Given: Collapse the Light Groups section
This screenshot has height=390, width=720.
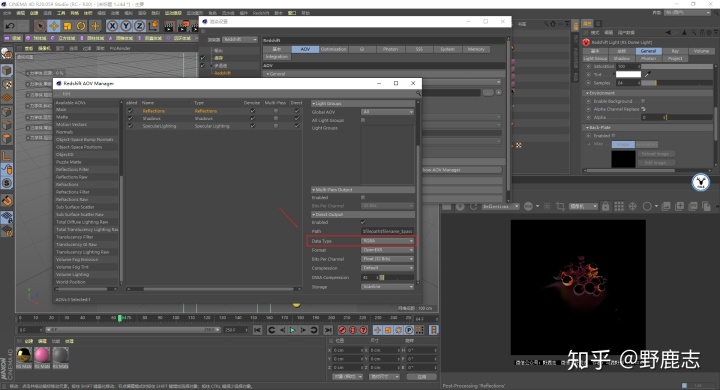Looking at the screenshot, I should 363,103.
